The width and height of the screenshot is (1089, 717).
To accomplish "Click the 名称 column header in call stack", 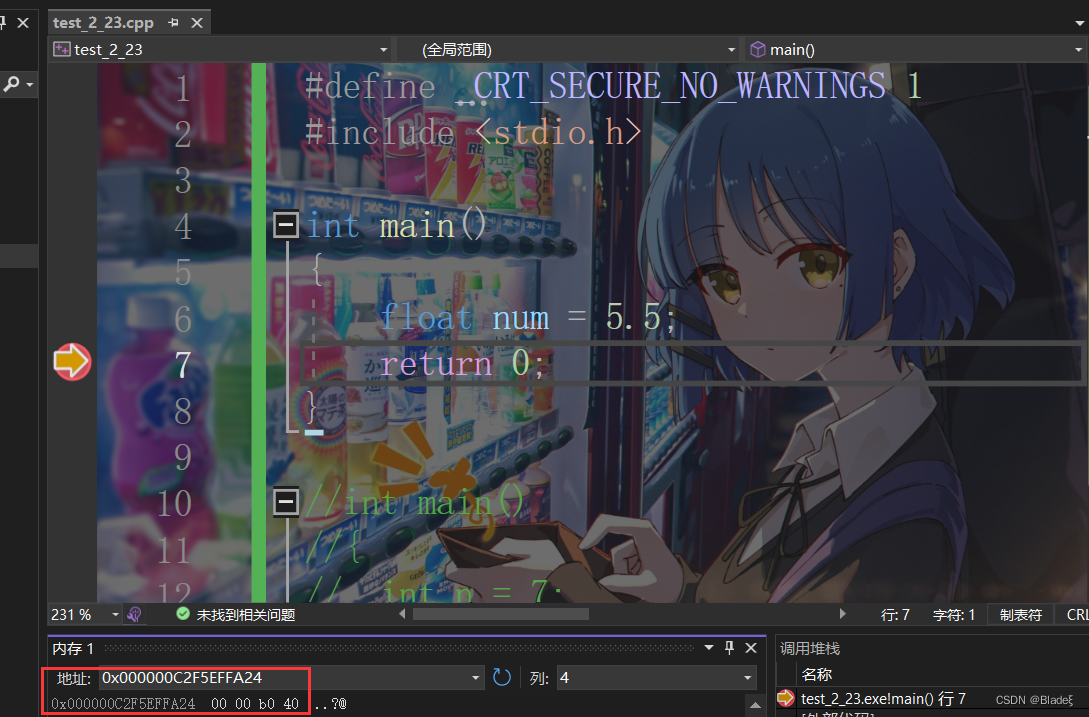I will (x=817, y=675).
